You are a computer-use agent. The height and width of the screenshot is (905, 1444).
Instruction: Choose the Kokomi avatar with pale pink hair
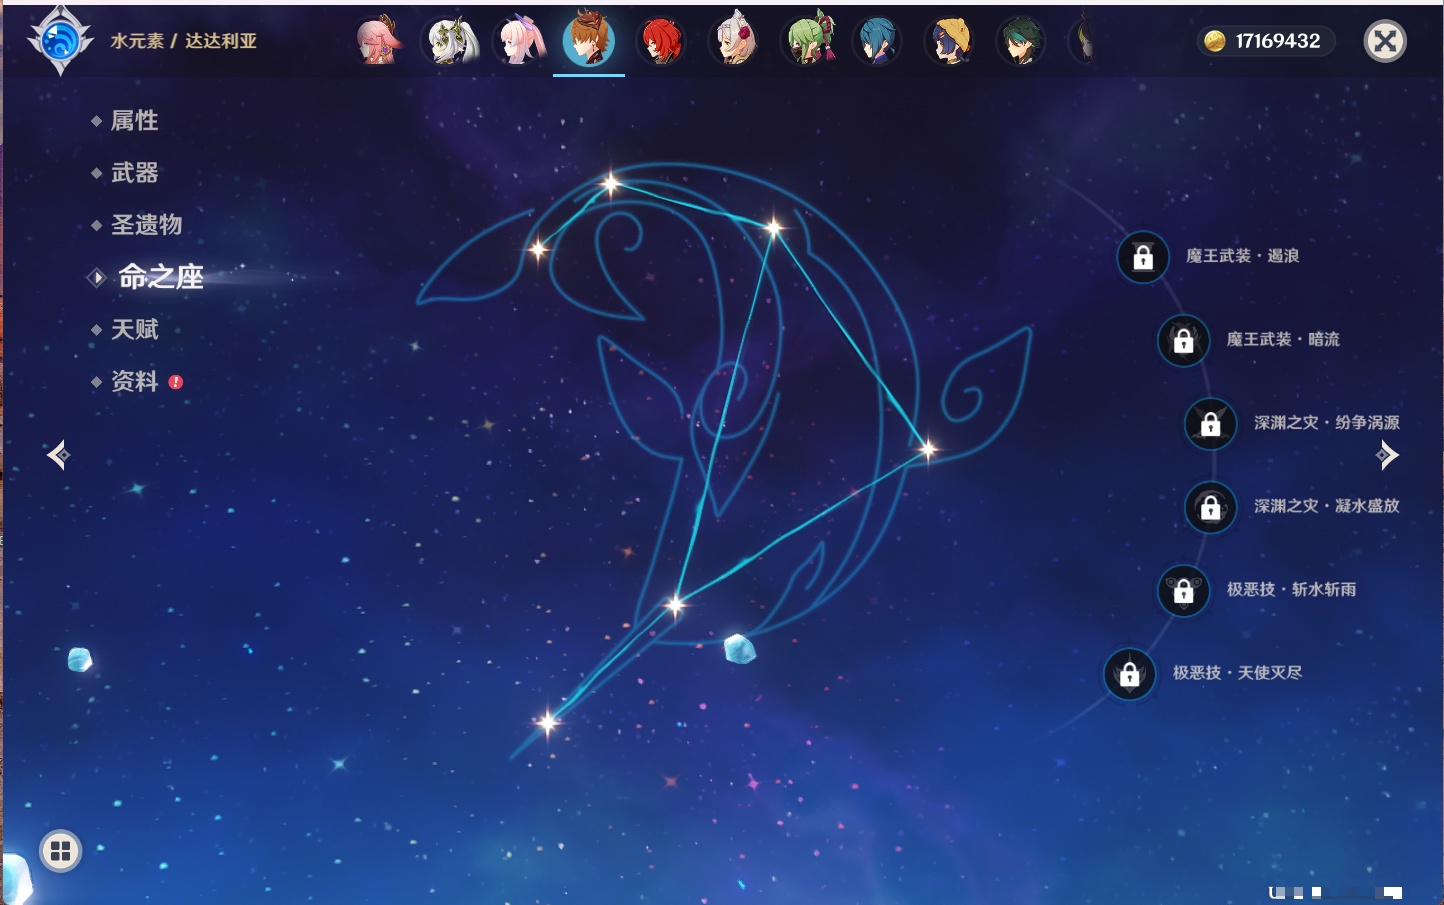click(x=521, y=41)
